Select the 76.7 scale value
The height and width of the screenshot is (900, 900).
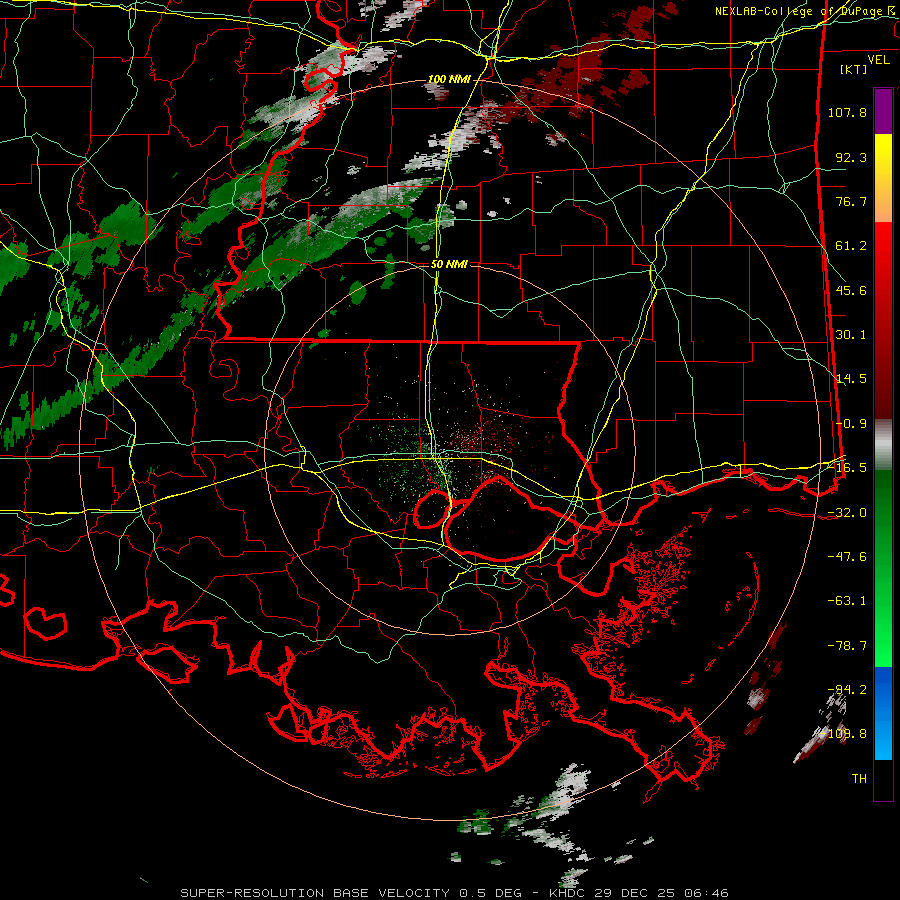(x=851, y=201)
